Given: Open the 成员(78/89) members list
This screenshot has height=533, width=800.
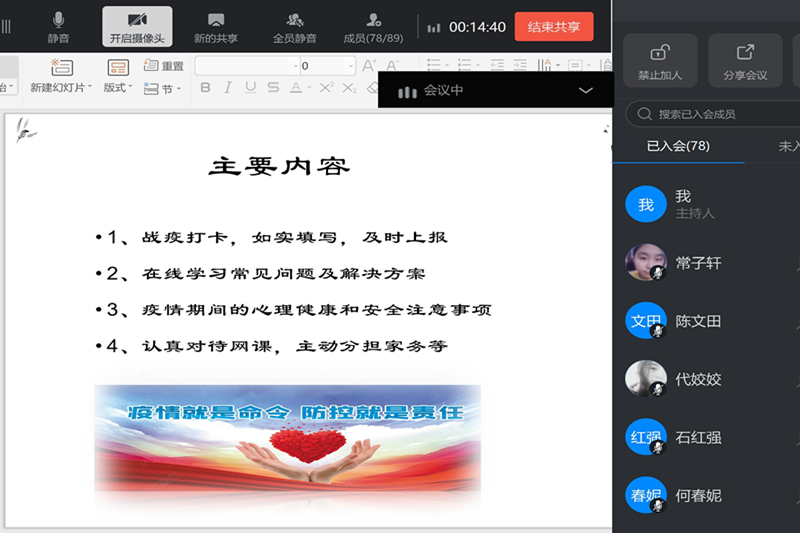Looking at the screenshot, I should 373,26.
